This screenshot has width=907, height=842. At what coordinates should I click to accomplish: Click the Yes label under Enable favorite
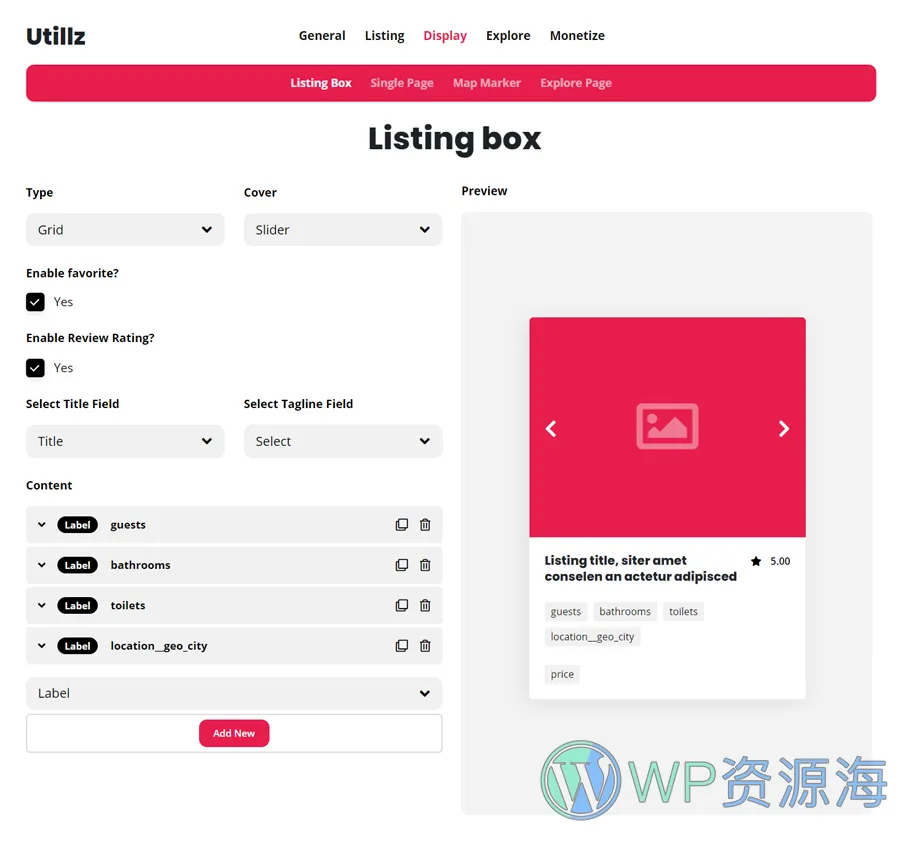63,302
